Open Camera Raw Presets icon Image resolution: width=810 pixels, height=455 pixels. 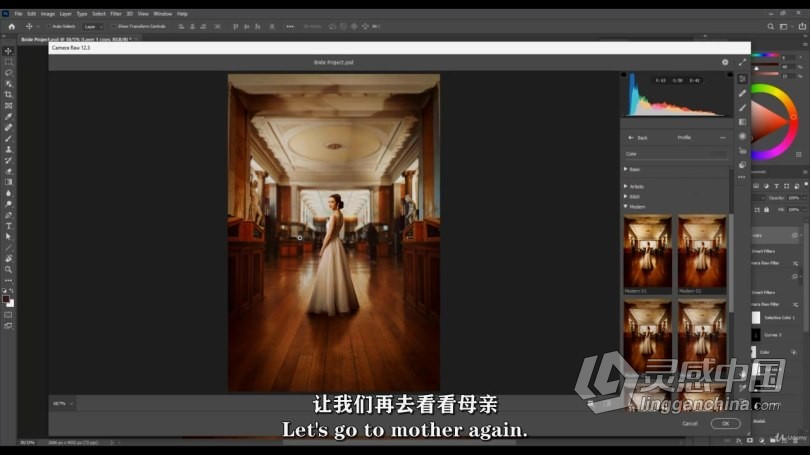[x=742, y=165]
